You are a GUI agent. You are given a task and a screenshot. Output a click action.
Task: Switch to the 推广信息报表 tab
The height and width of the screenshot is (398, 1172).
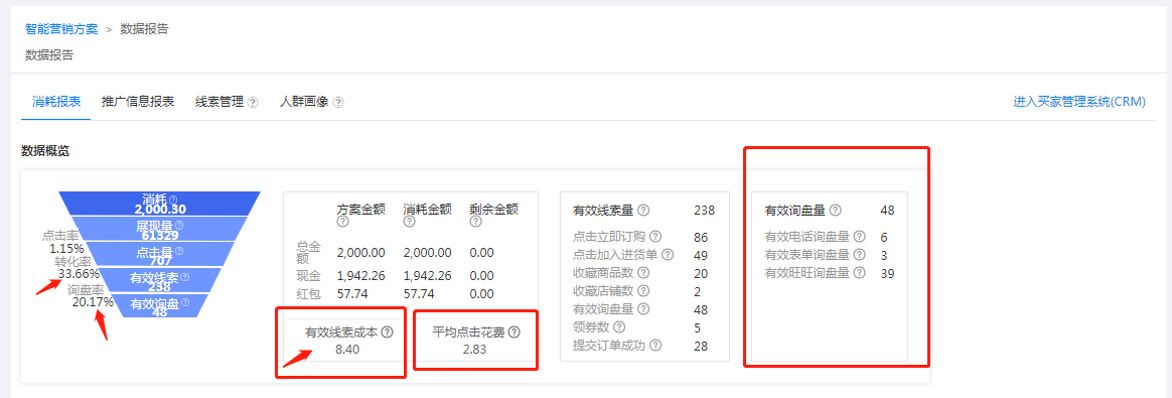pos(138,102)
